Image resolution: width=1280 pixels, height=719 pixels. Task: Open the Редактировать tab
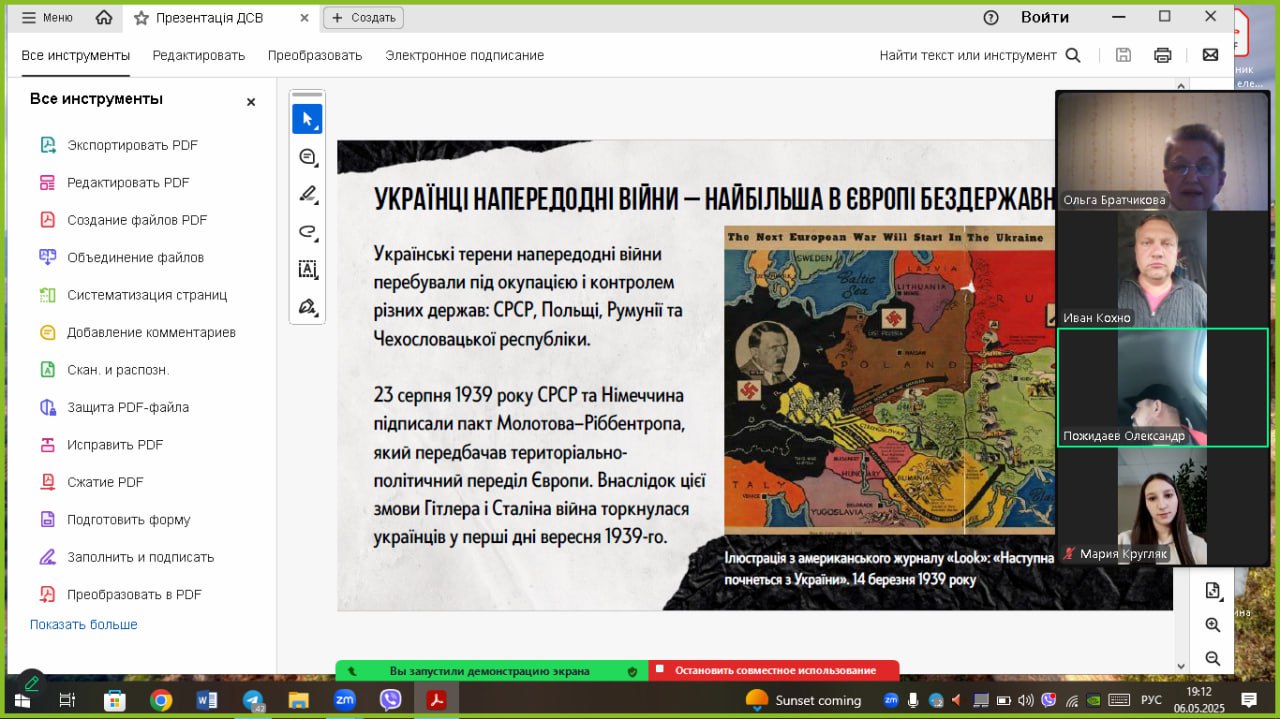[199, 55]
